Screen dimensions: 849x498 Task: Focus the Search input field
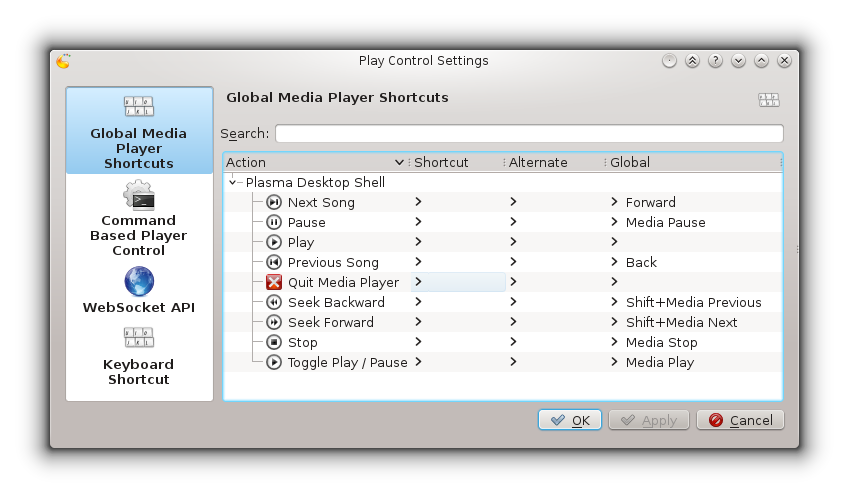click(529, 133)
